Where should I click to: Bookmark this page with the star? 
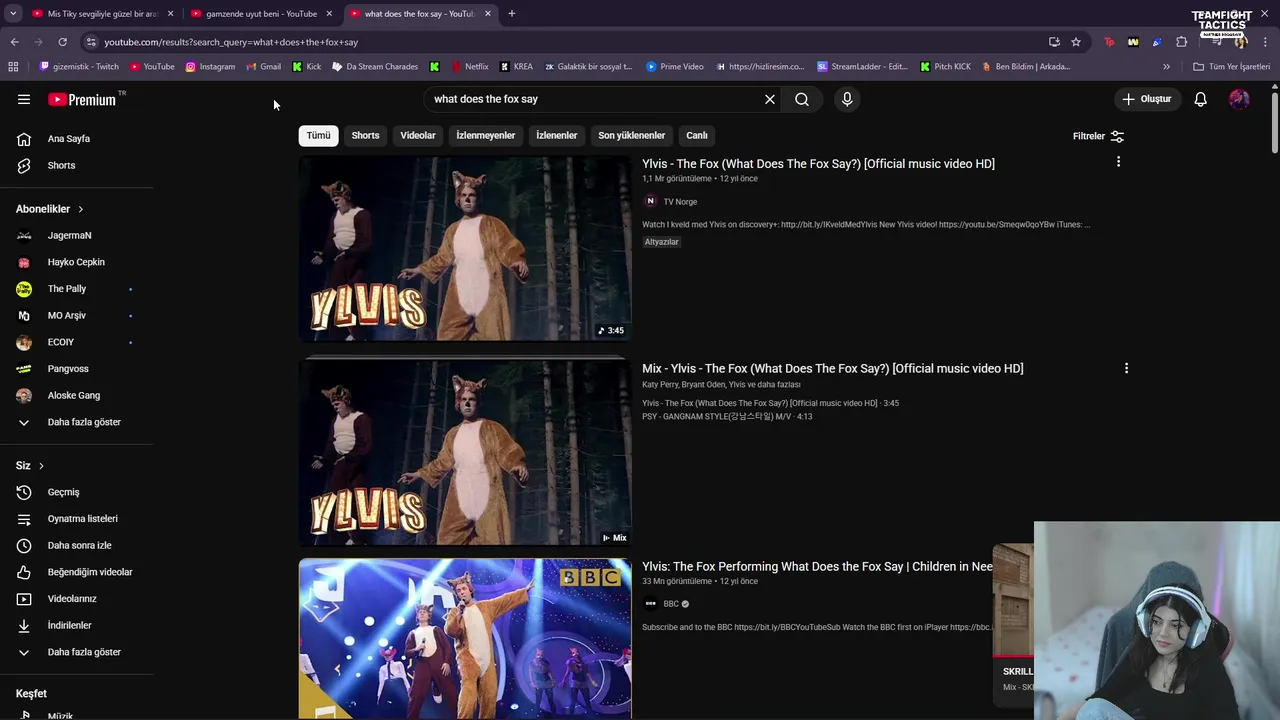coord(1076,42)
